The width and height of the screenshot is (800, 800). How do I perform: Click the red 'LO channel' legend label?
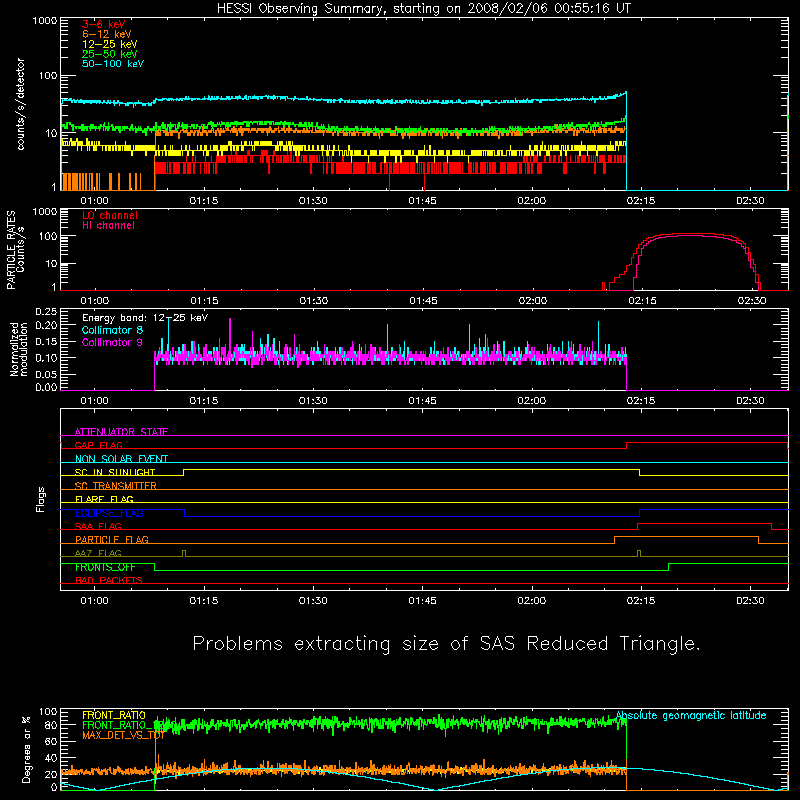pyautogui.click(x=110, y=215)
